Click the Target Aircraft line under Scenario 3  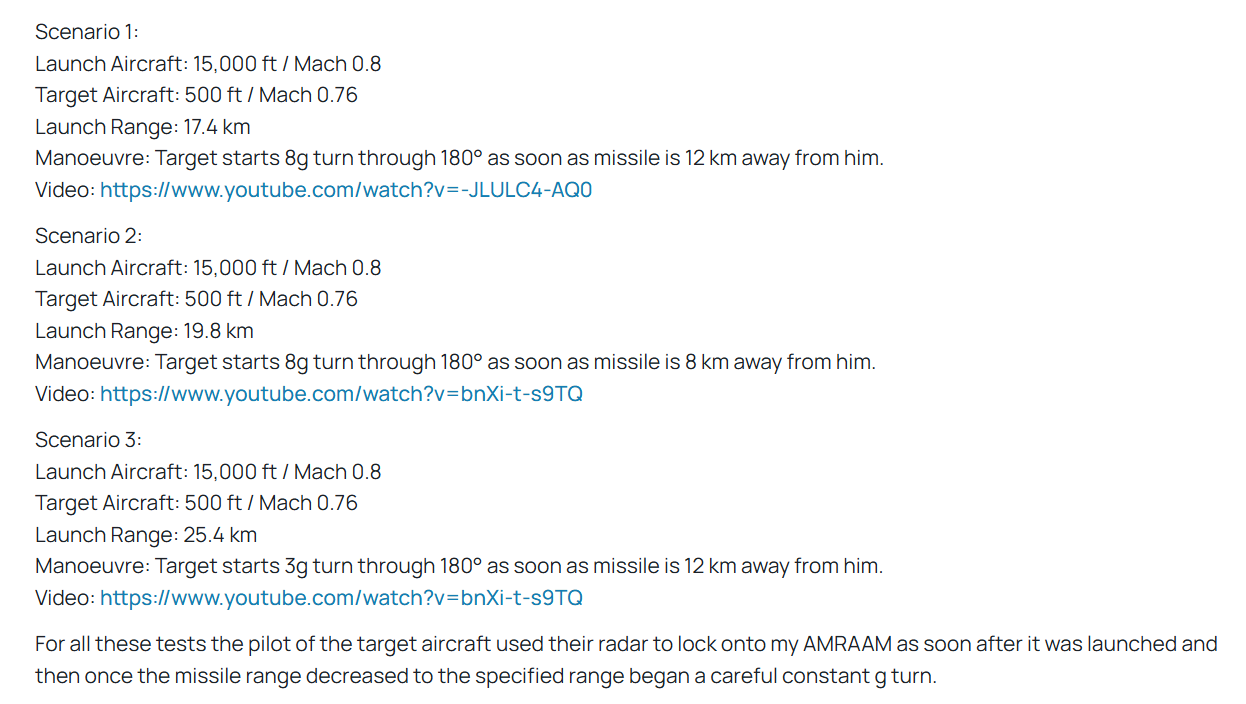[196, 503]
